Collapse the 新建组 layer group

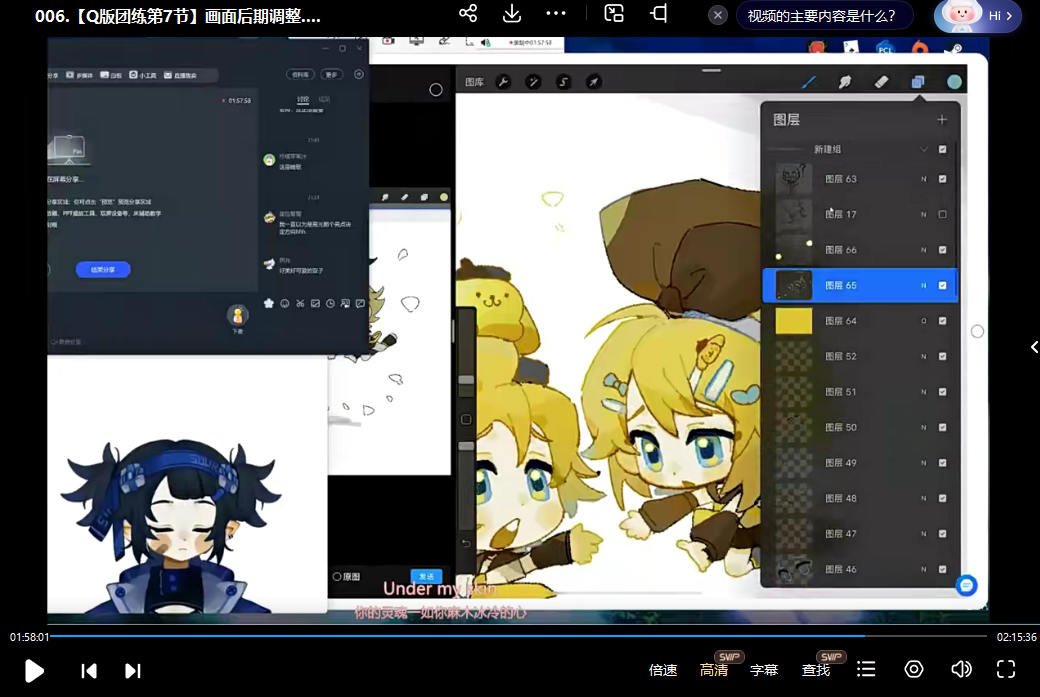(925, 148)
